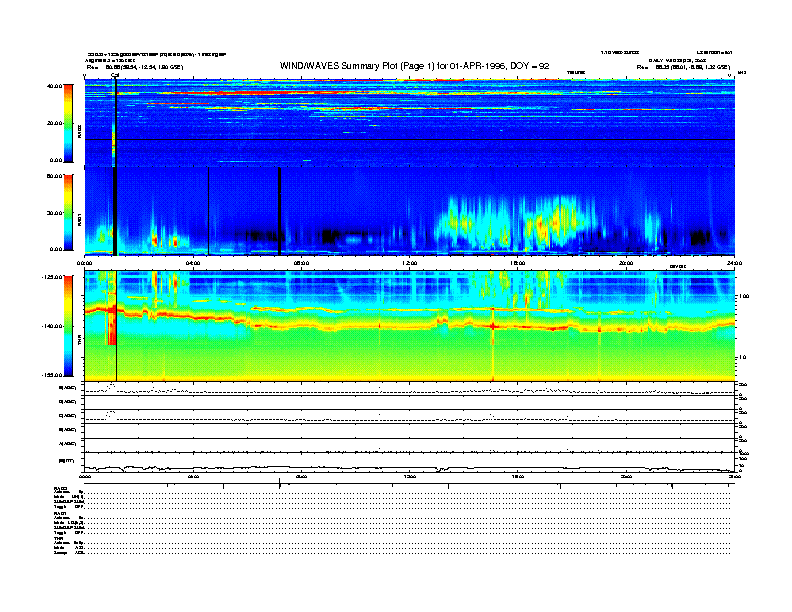This screenshot has width=792, height=612.
Task: Click the WIND/WAVES Summary Plot title
Action: coord(414,66)
